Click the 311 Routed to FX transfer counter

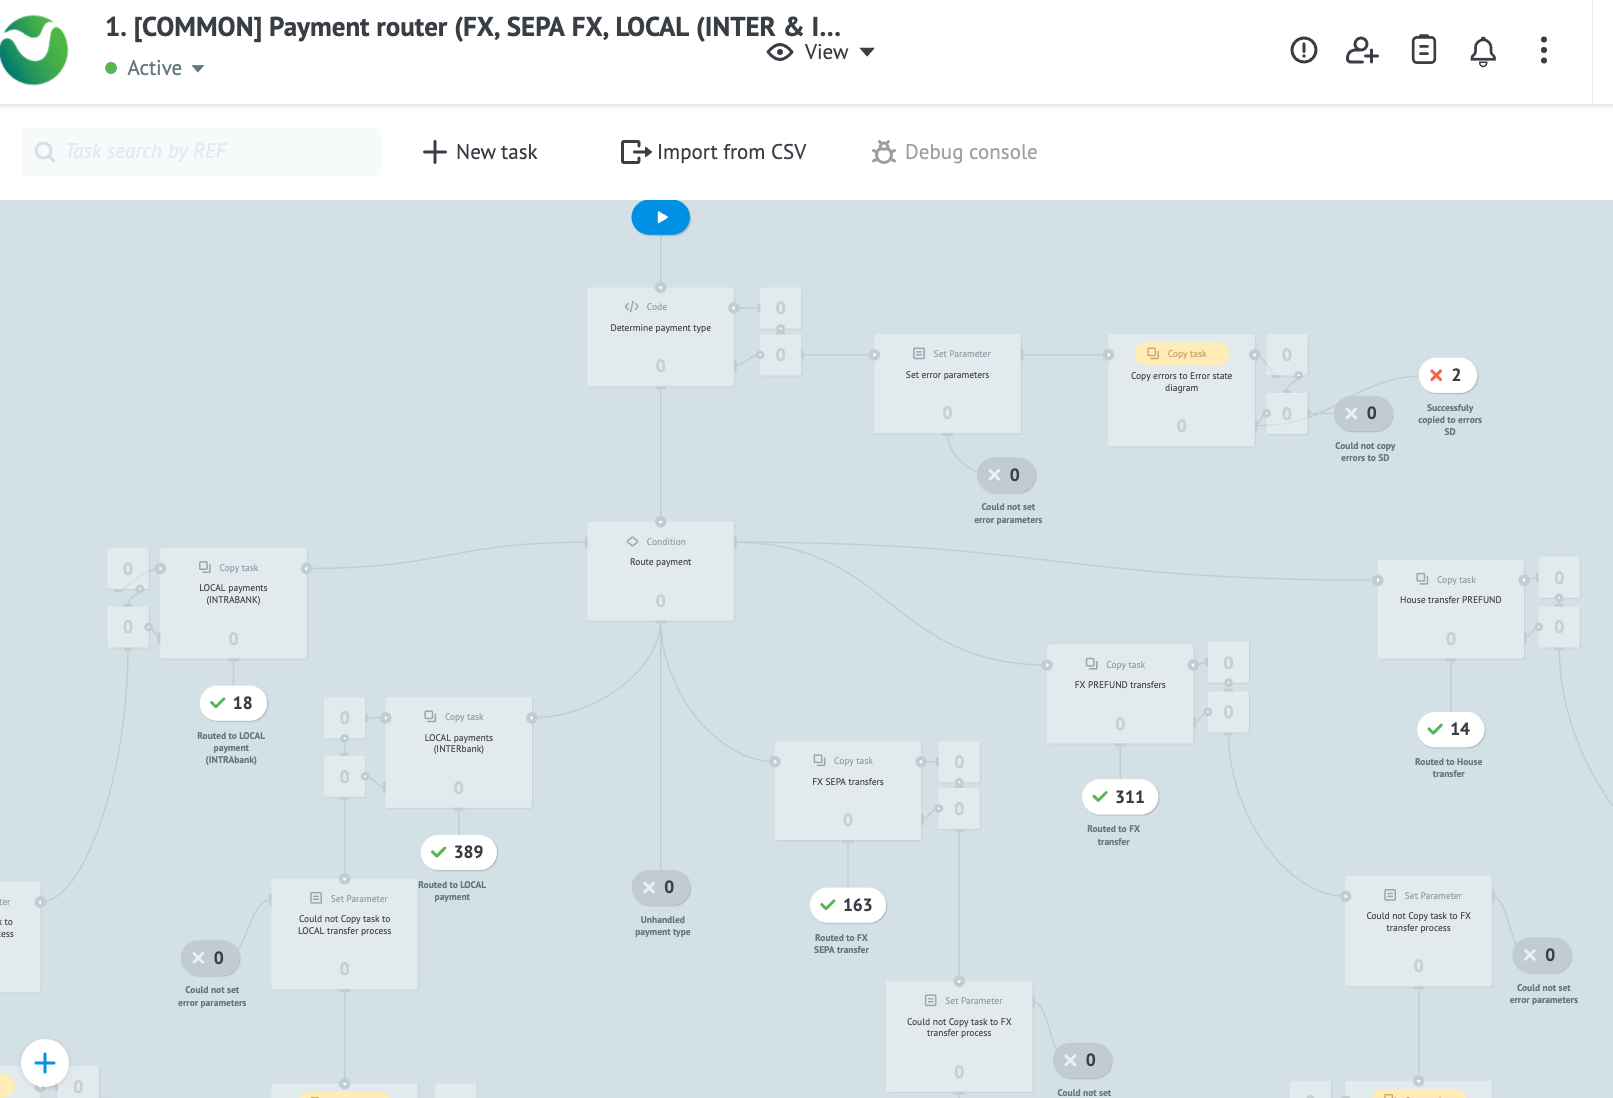[1120, 797]
